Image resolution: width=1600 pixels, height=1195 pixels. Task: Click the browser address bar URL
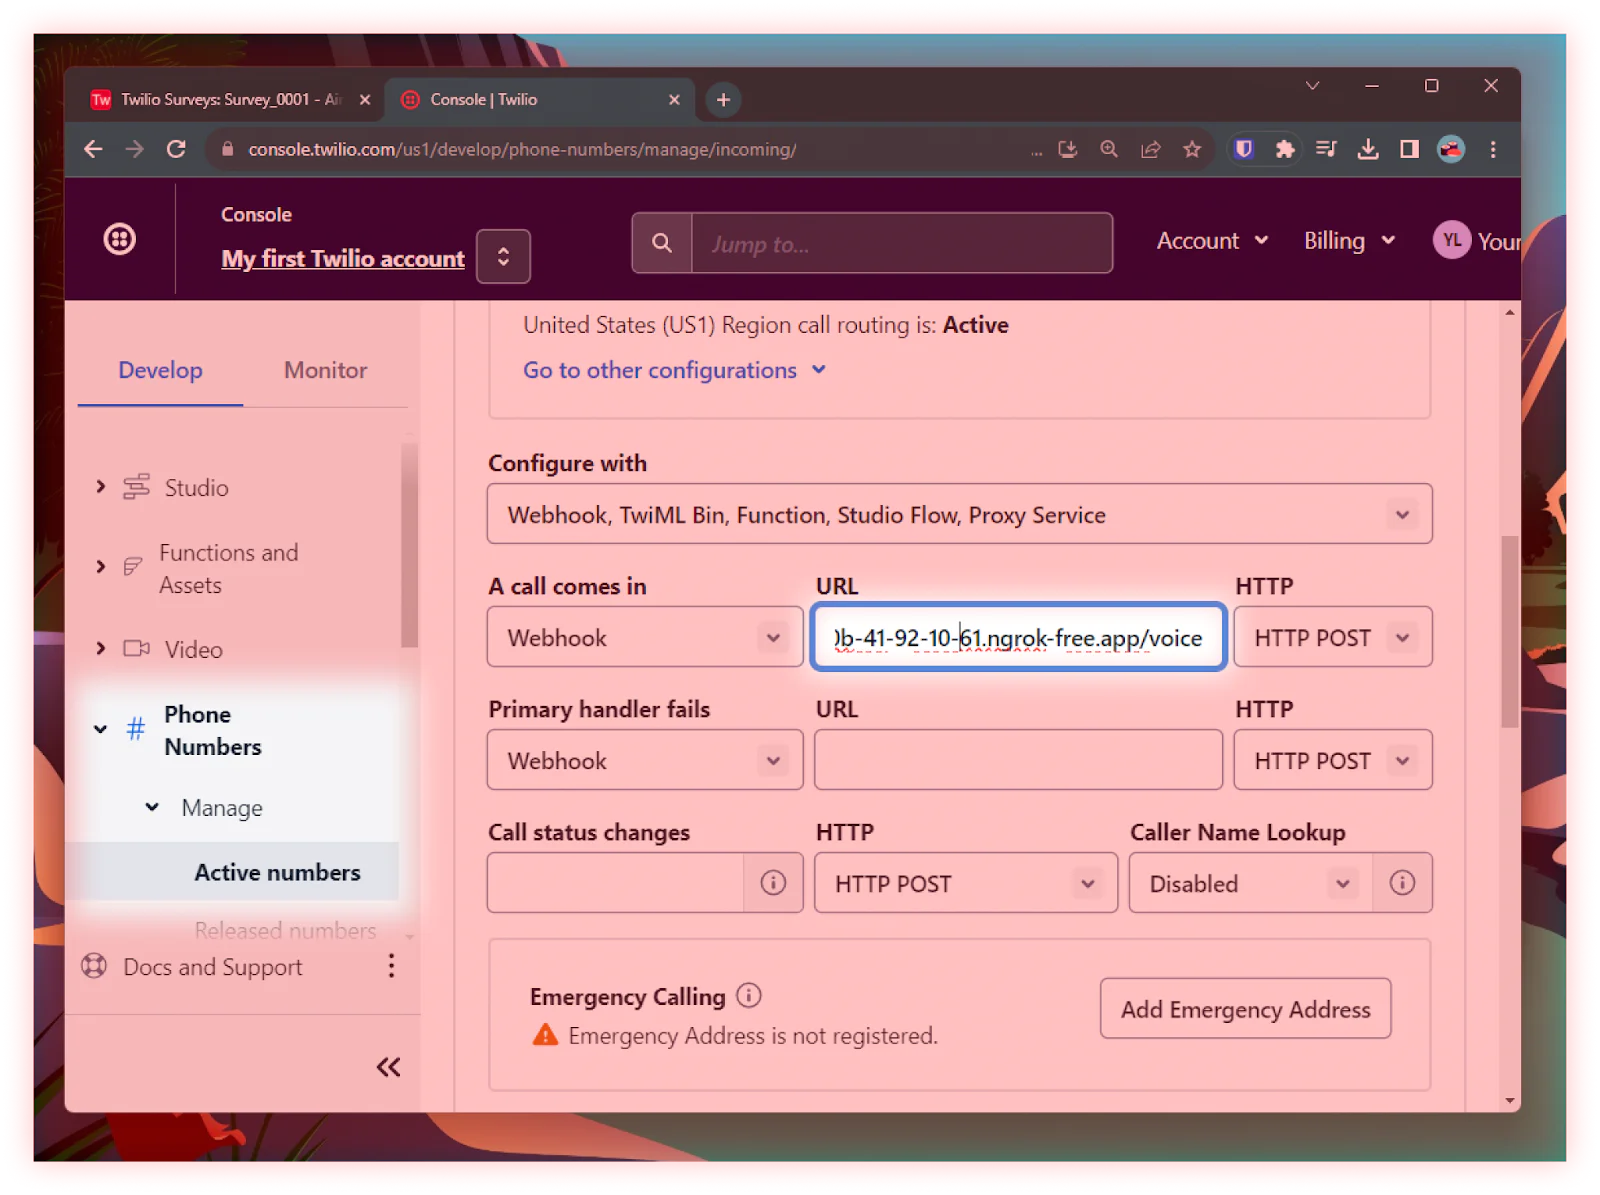pos(522,149)
